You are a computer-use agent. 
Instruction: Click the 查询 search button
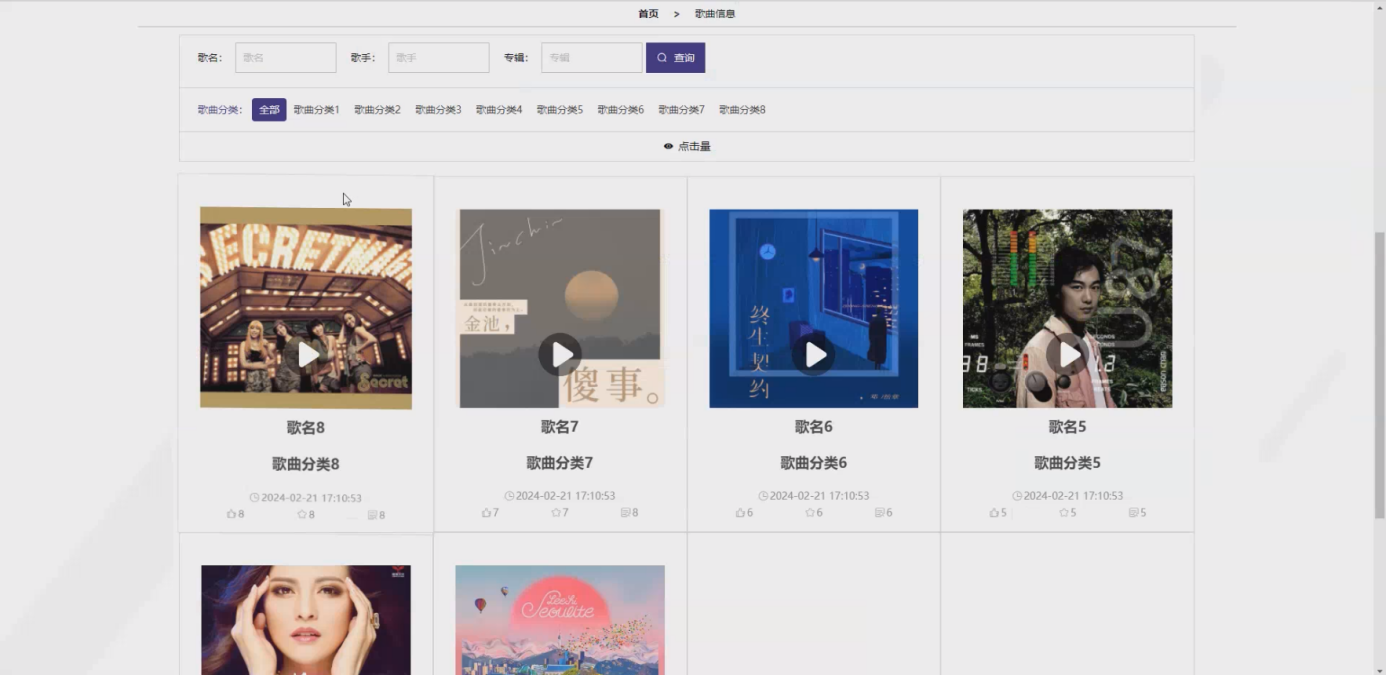pyautogui.click(x=675, y=57)
